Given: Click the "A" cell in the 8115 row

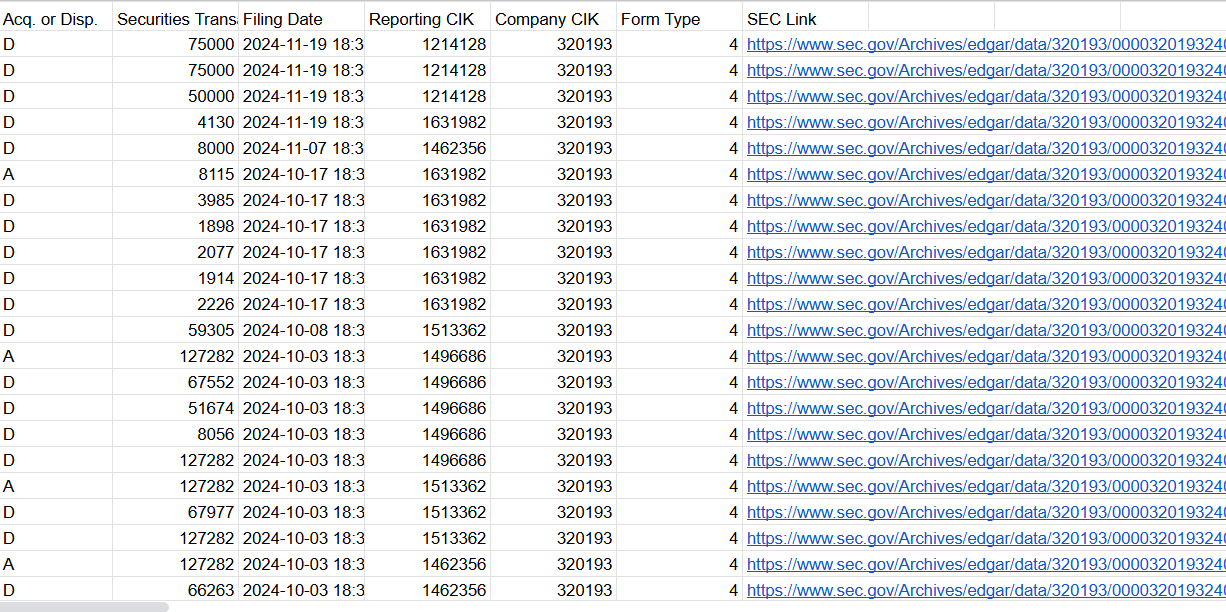Looking at the screenshot, I should tap(56, 174).
